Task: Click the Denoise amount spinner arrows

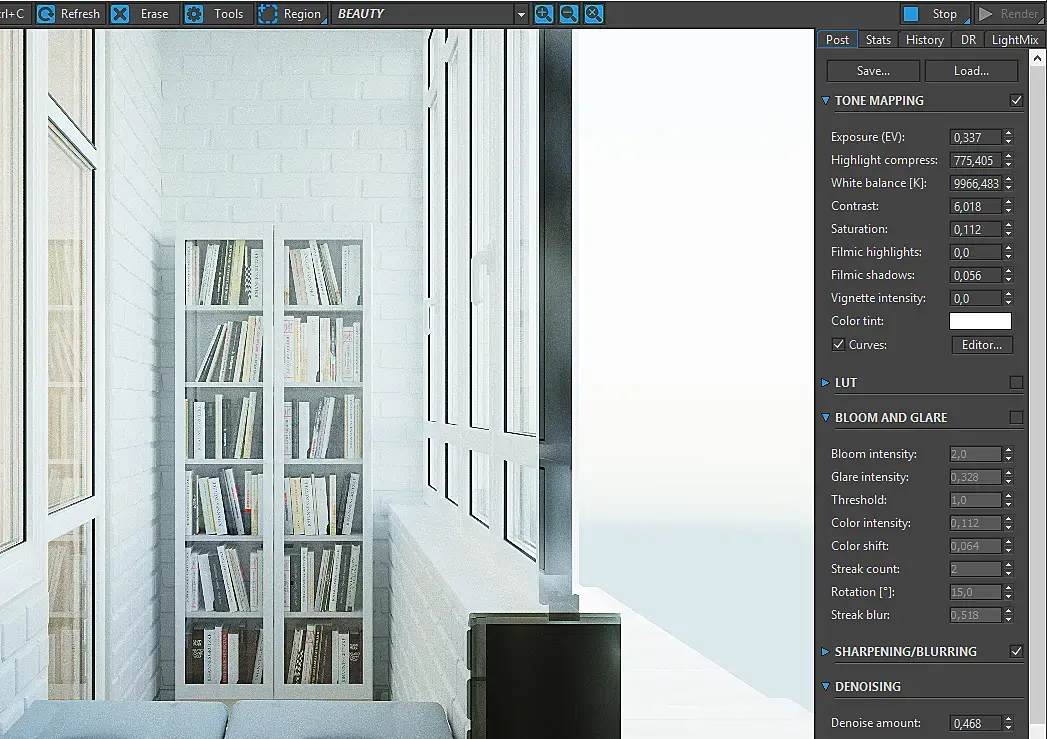Action: pos(1008,723)
